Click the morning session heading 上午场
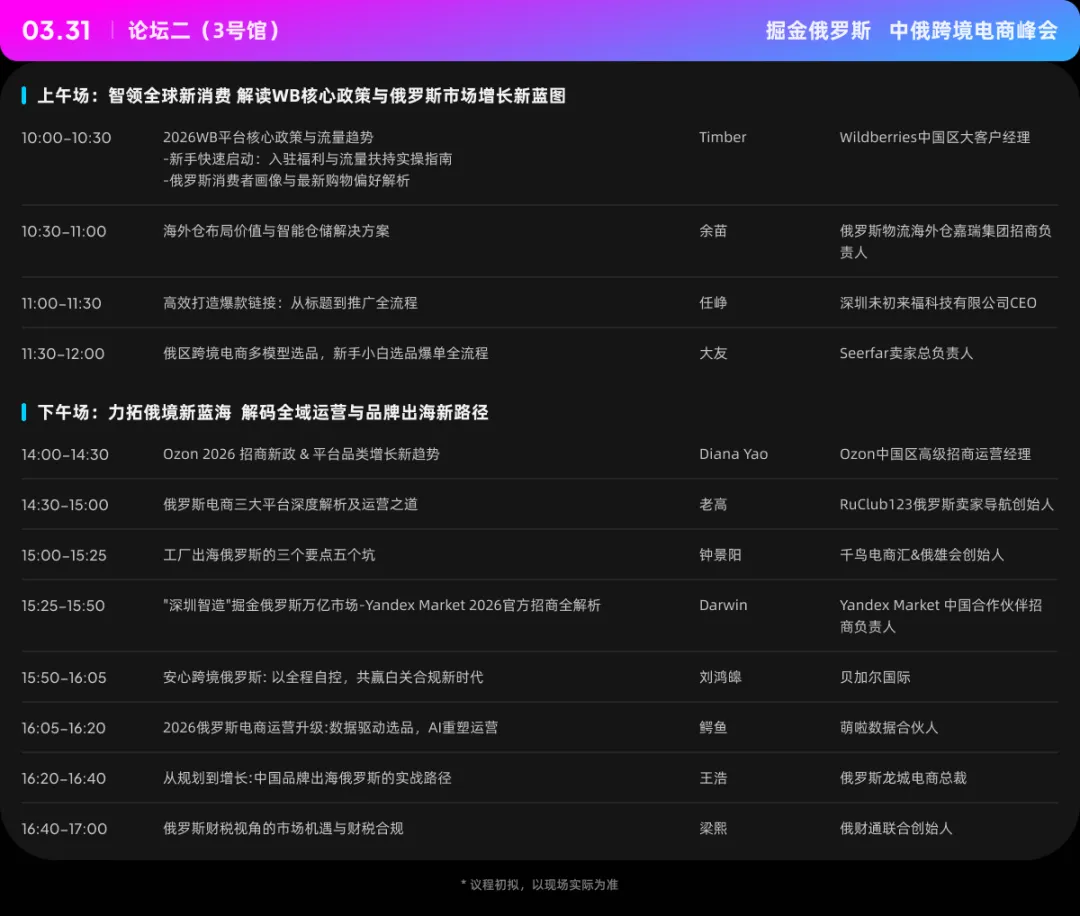This screenshot has height=916, width=1080. click(301, 96)
